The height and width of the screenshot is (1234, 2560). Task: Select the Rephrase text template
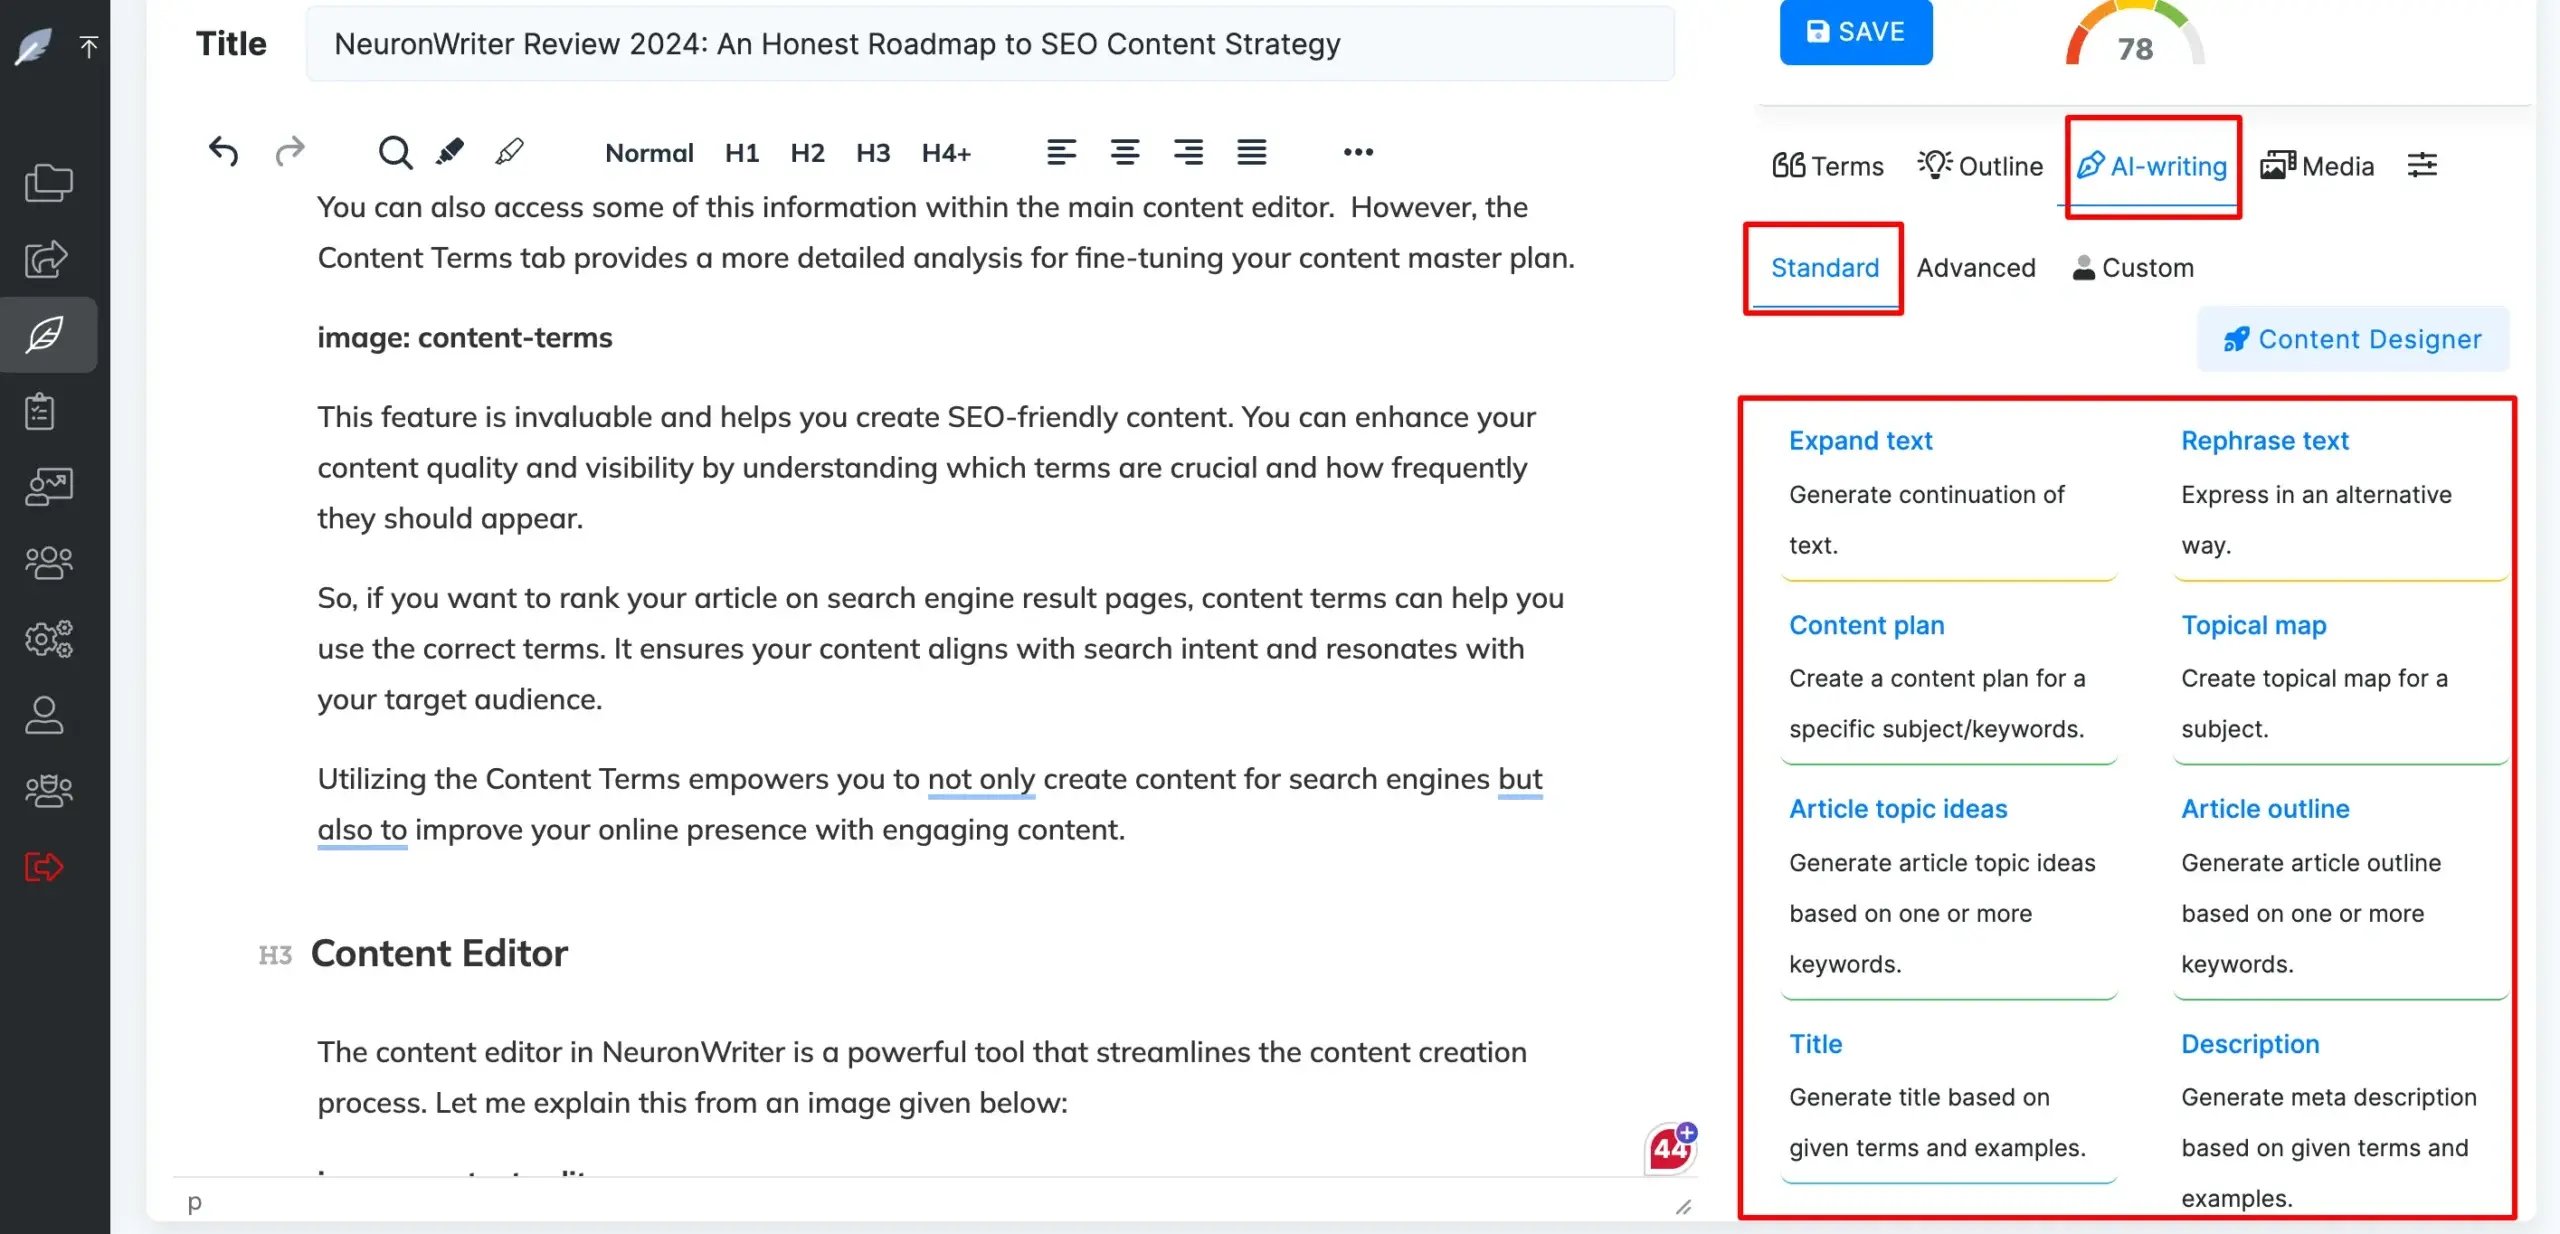tap(2264, 441)
